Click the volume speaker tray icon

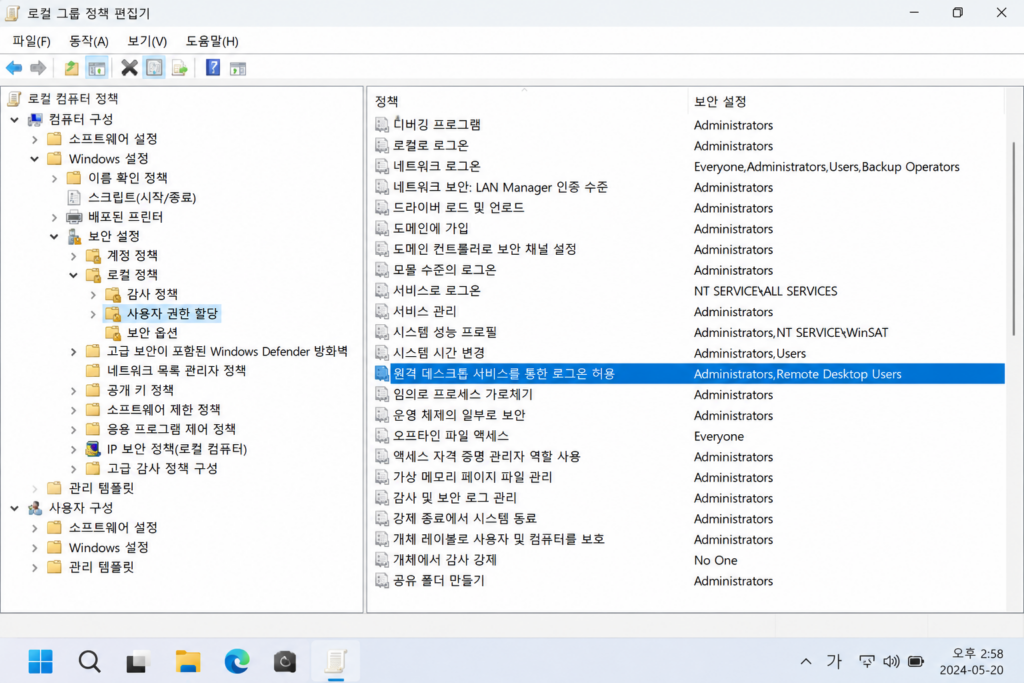(x=891, y=661)
